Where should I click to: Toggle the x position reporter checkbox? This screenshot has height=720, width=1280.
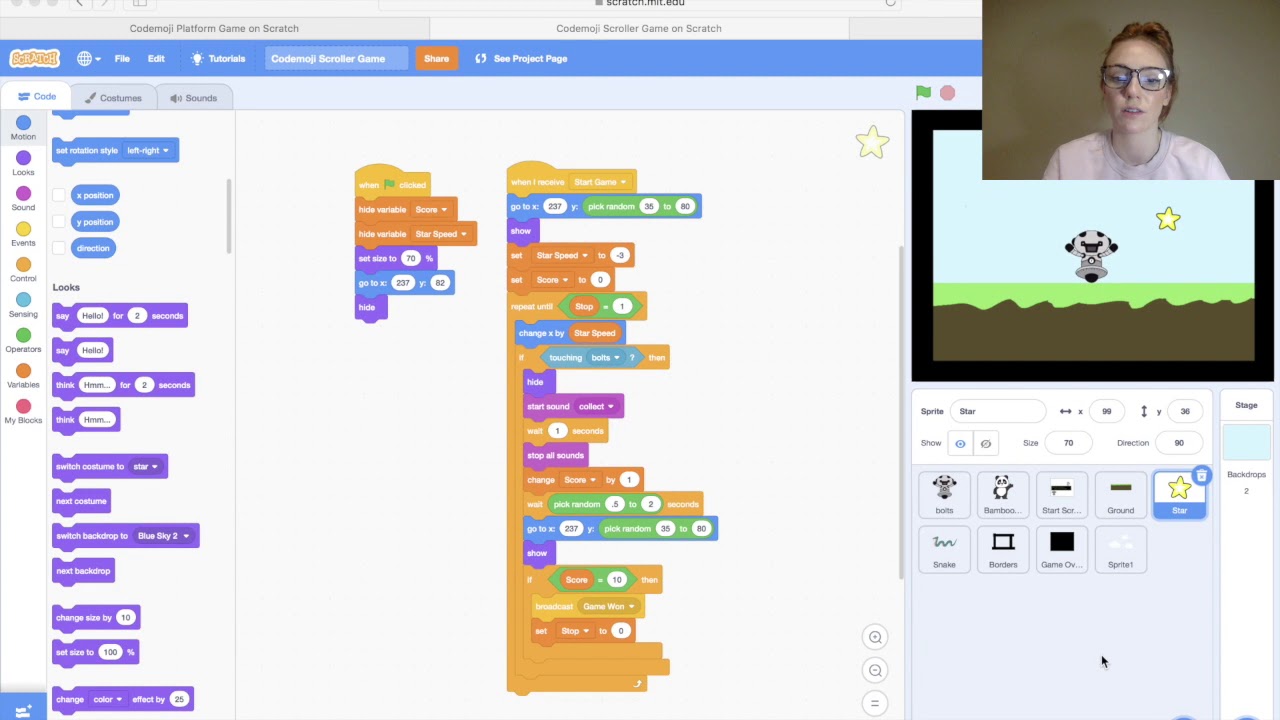[59, 195]
